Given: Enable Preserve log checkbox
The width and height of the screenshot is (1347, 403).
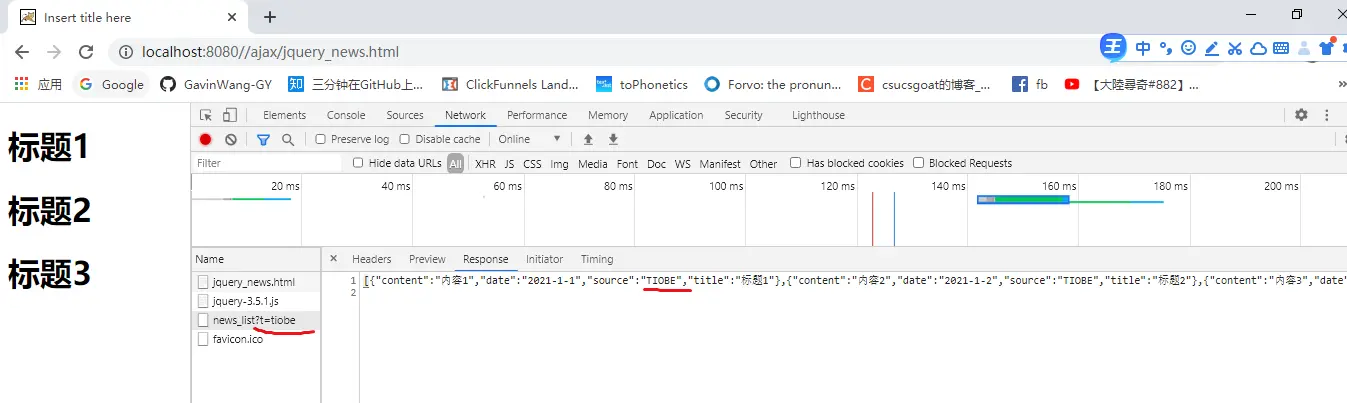Looking at the screenshot, I should coord(321,139).
